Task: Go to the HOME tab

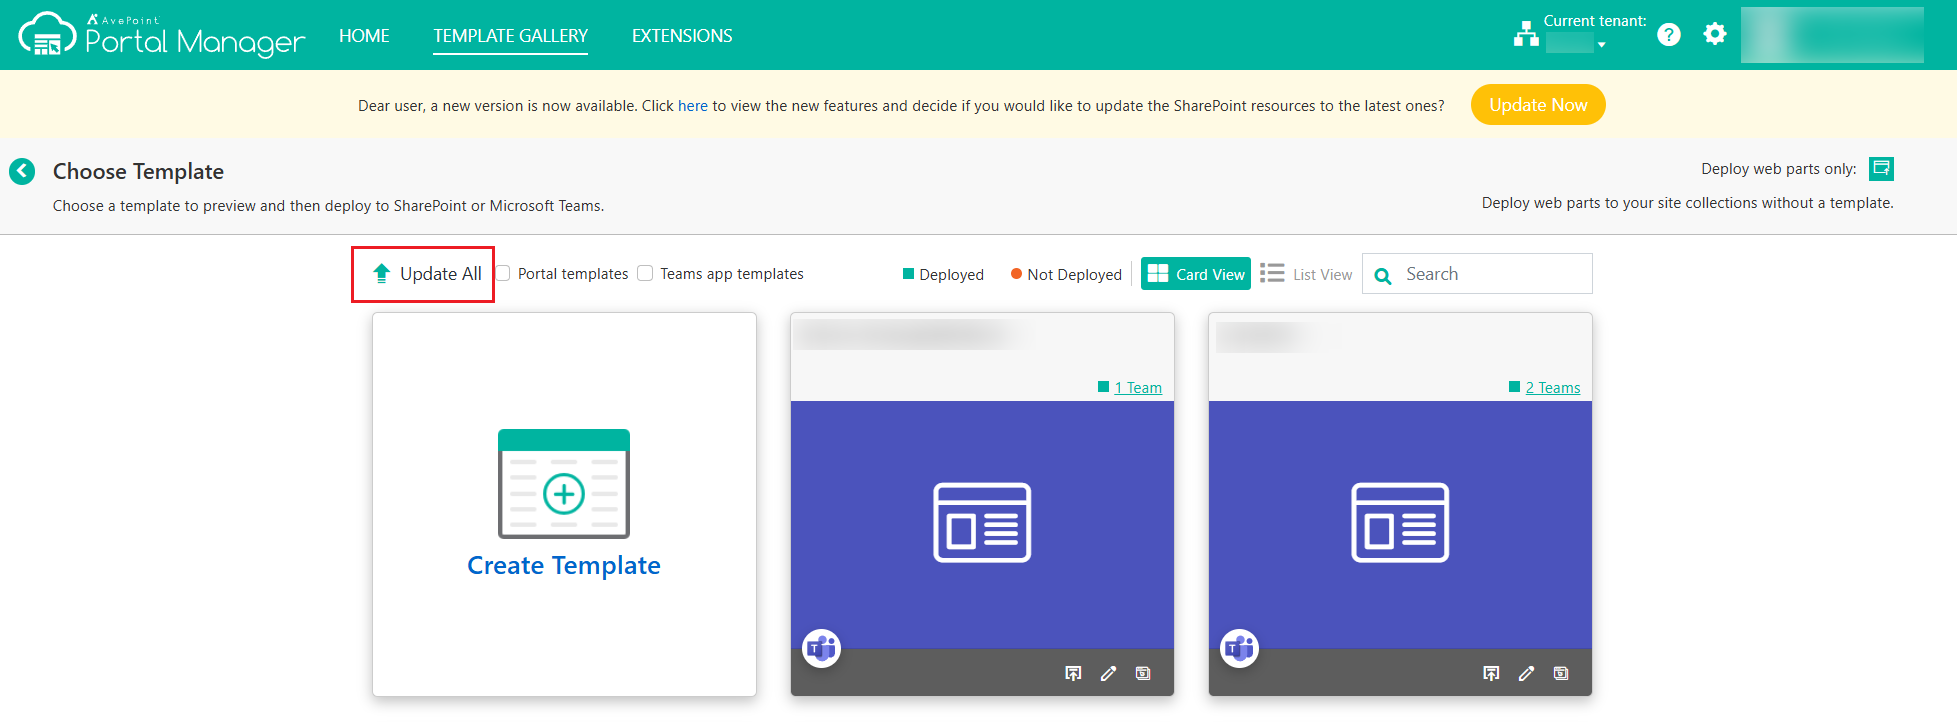Action: [x=364, y=36]
